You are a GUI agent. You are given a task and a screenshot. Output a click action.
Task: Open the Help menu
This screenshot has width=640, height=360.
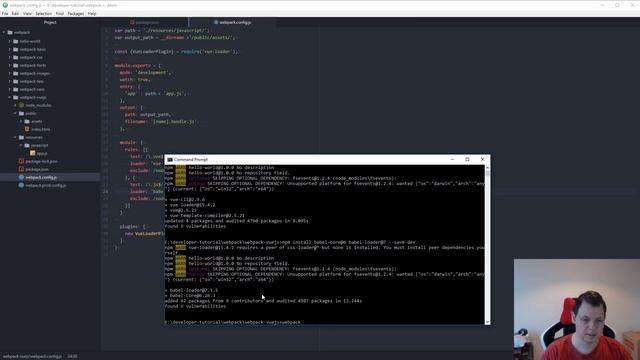point(92,13)
